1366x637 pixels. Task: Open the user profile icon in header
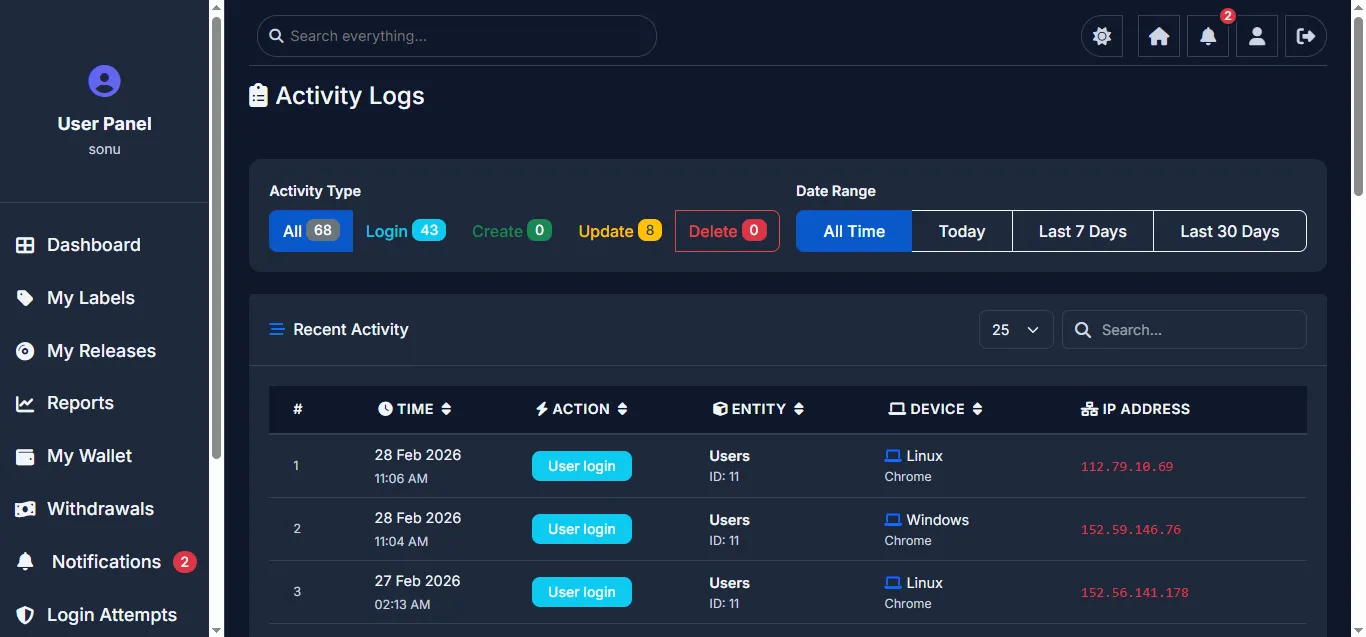pyautogui.click(x=1258, y=36)
